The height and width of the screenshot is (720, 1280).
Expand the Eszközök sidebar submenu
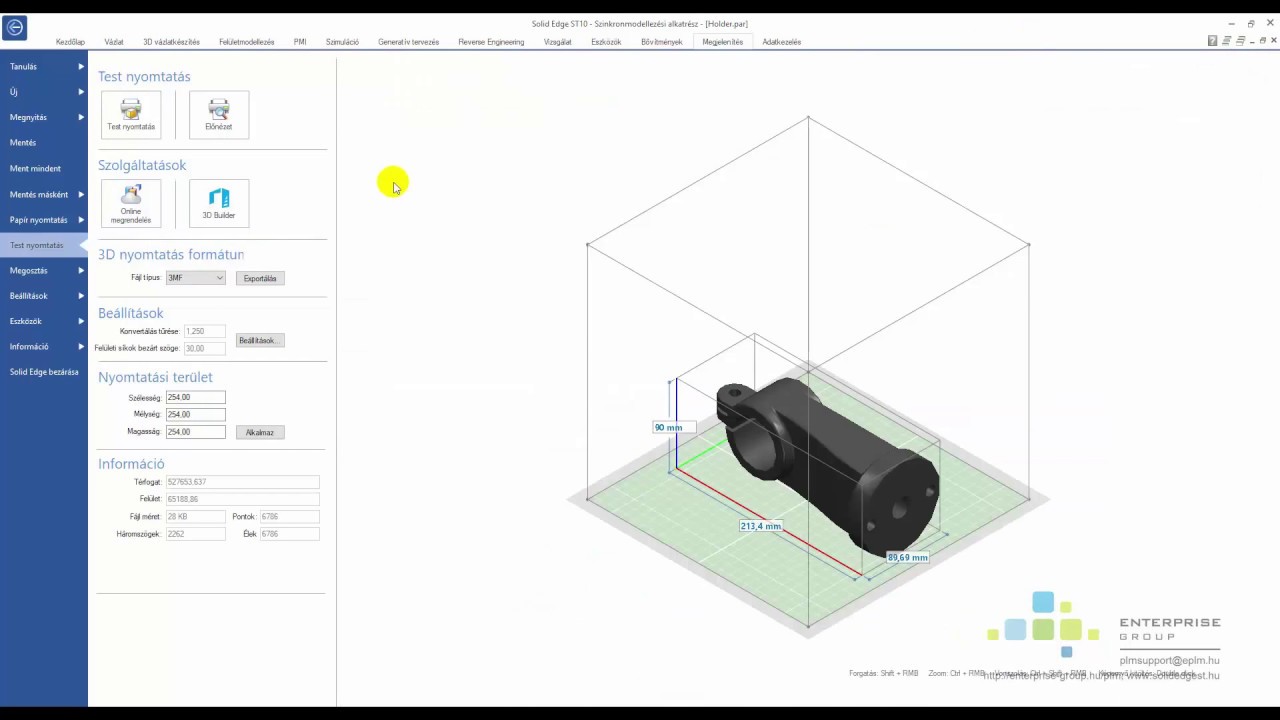pos(81,321)
